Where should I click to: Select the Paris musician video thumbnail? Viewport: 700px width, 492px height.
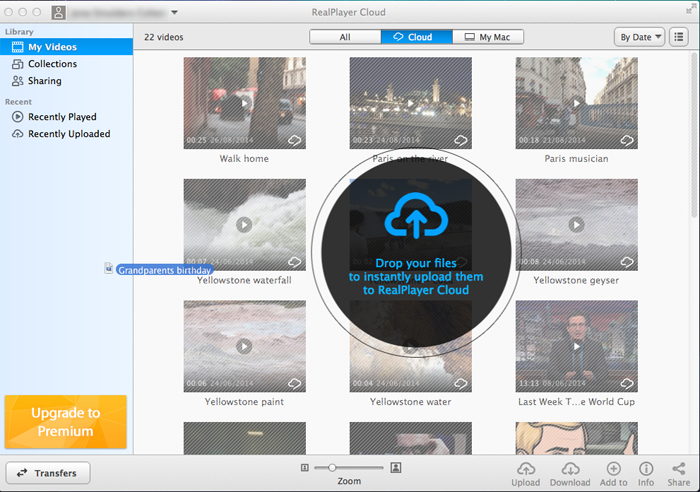(576, 103)
